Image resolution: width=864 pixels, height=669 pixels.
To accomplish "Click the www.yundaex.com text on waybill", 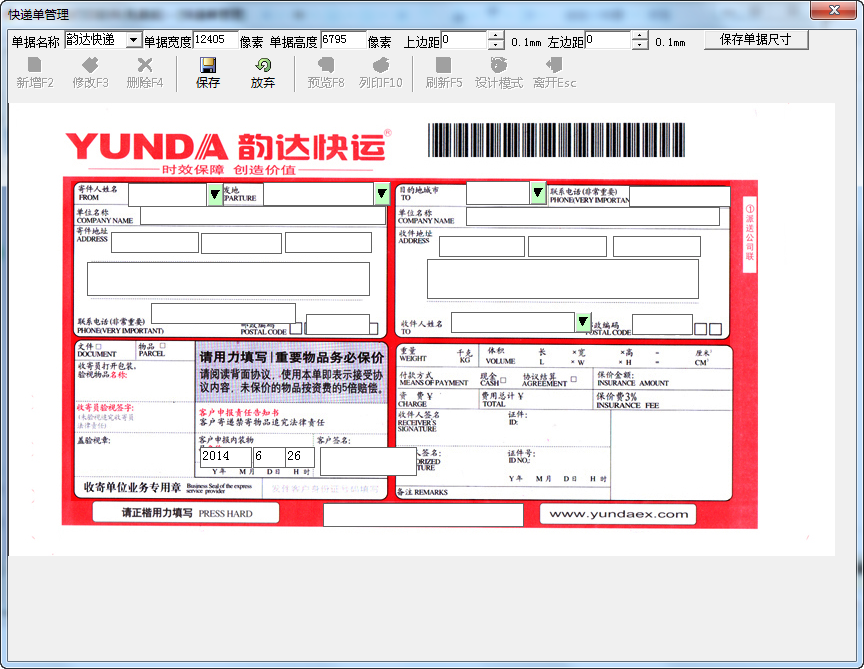I will [619, 514].
